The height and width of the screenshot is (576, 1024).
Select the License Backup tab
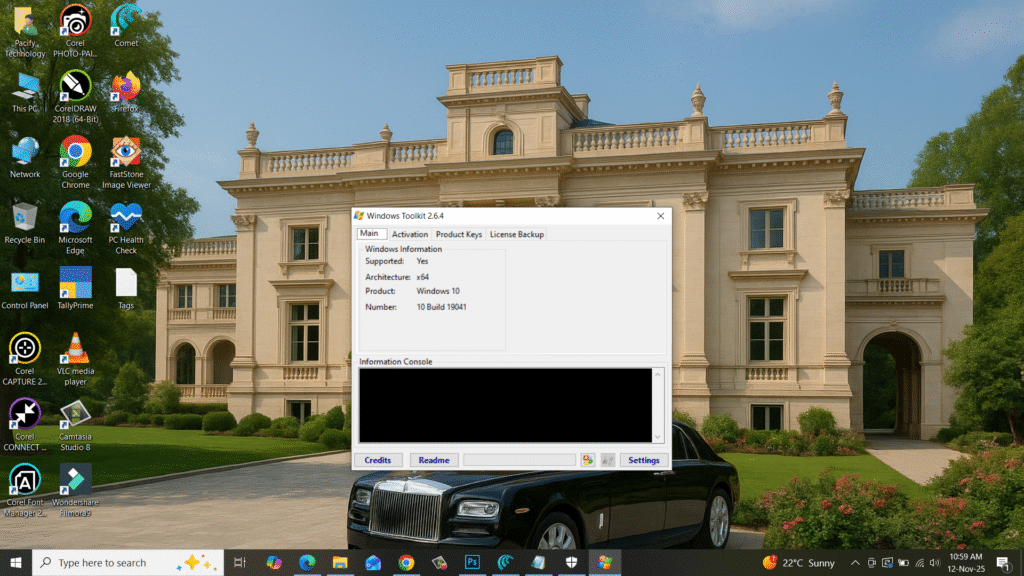(517, 233)
